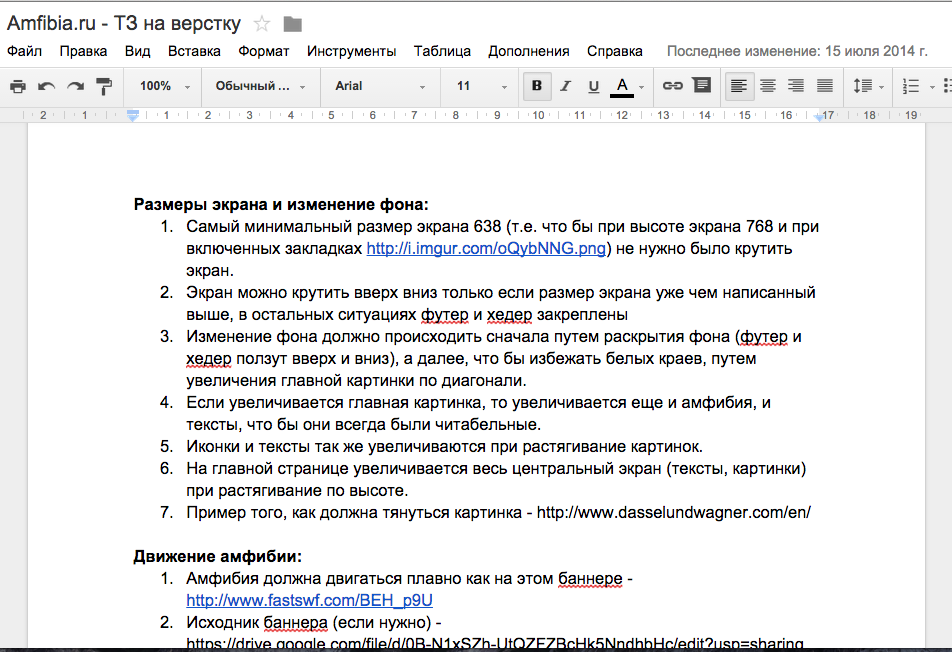Screen dimensions: 952x652
Task: Open the fastswf.com/BEH_p9U link
Action: tap(309, 600)
